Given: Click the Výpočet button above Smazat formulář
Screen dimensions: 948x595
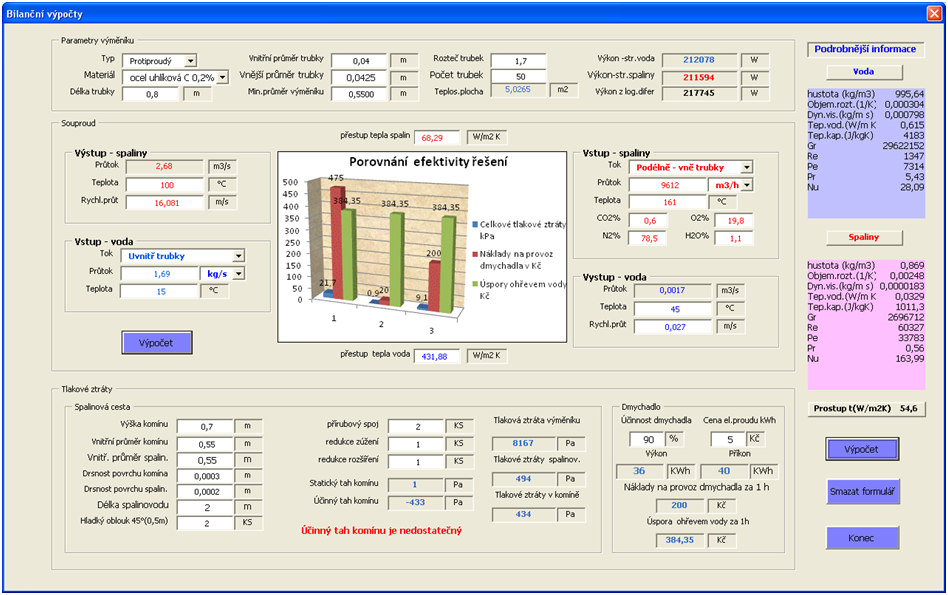Looking at the screenshot, I should [x=862, y=449].
